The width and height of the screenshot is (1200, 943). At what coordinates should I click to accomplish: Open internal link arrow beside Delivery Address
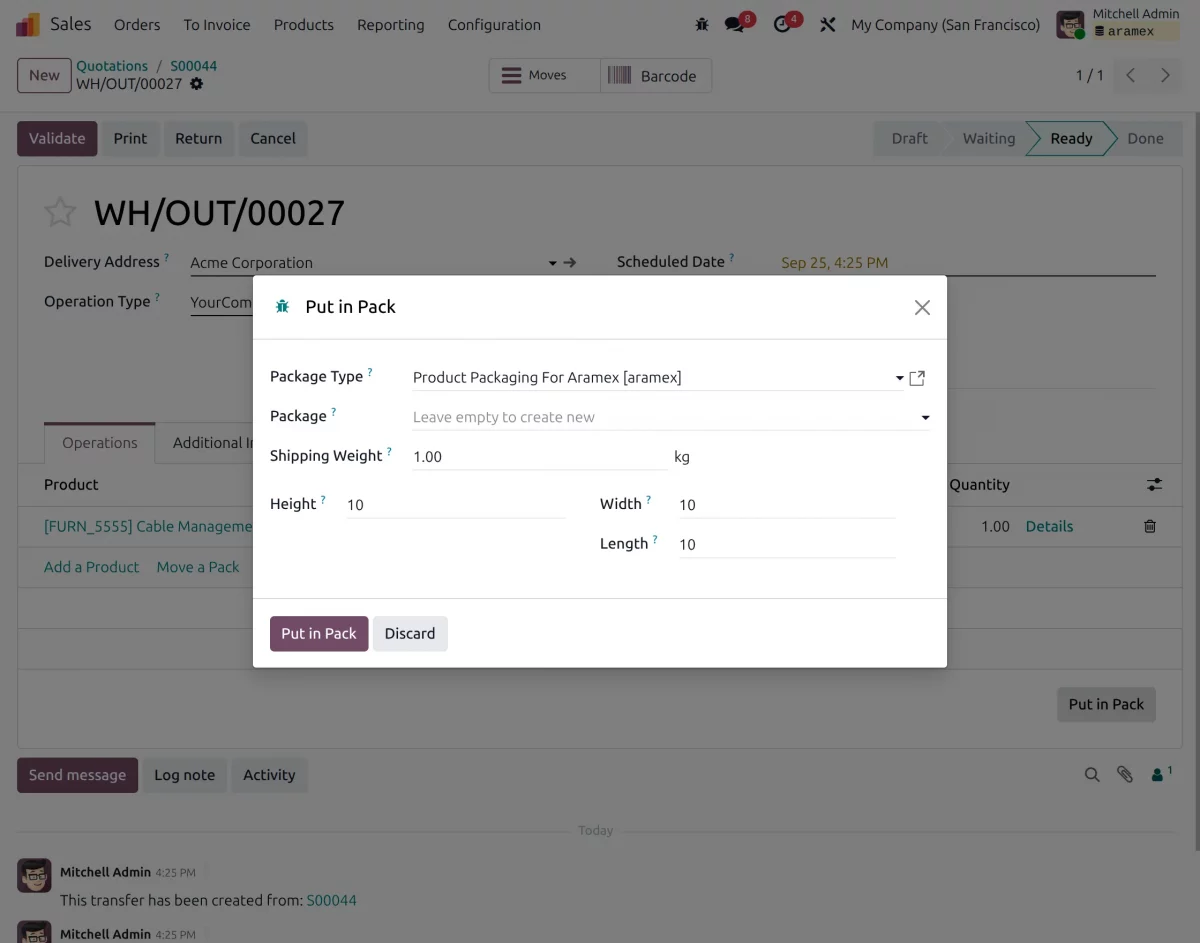570,263
